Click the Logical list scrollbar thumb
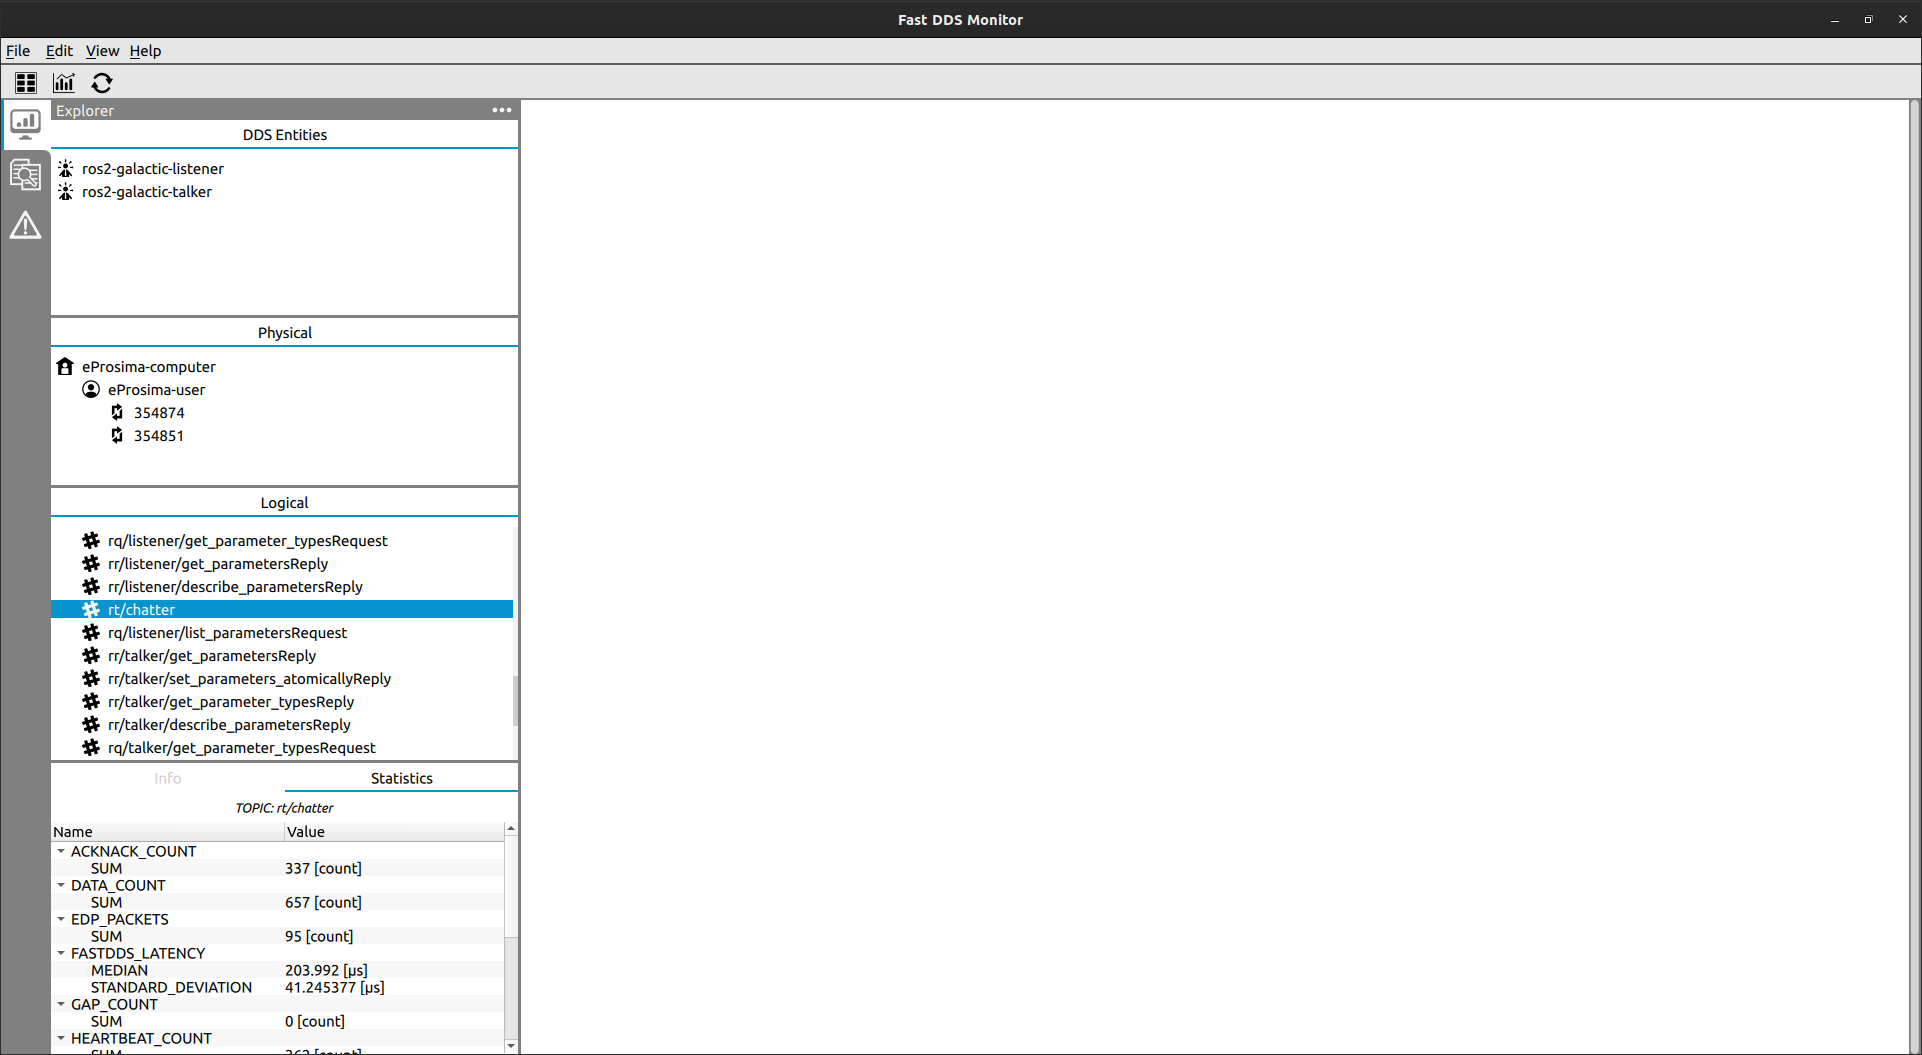The image size is (1922, 1055). pos(515,700)
